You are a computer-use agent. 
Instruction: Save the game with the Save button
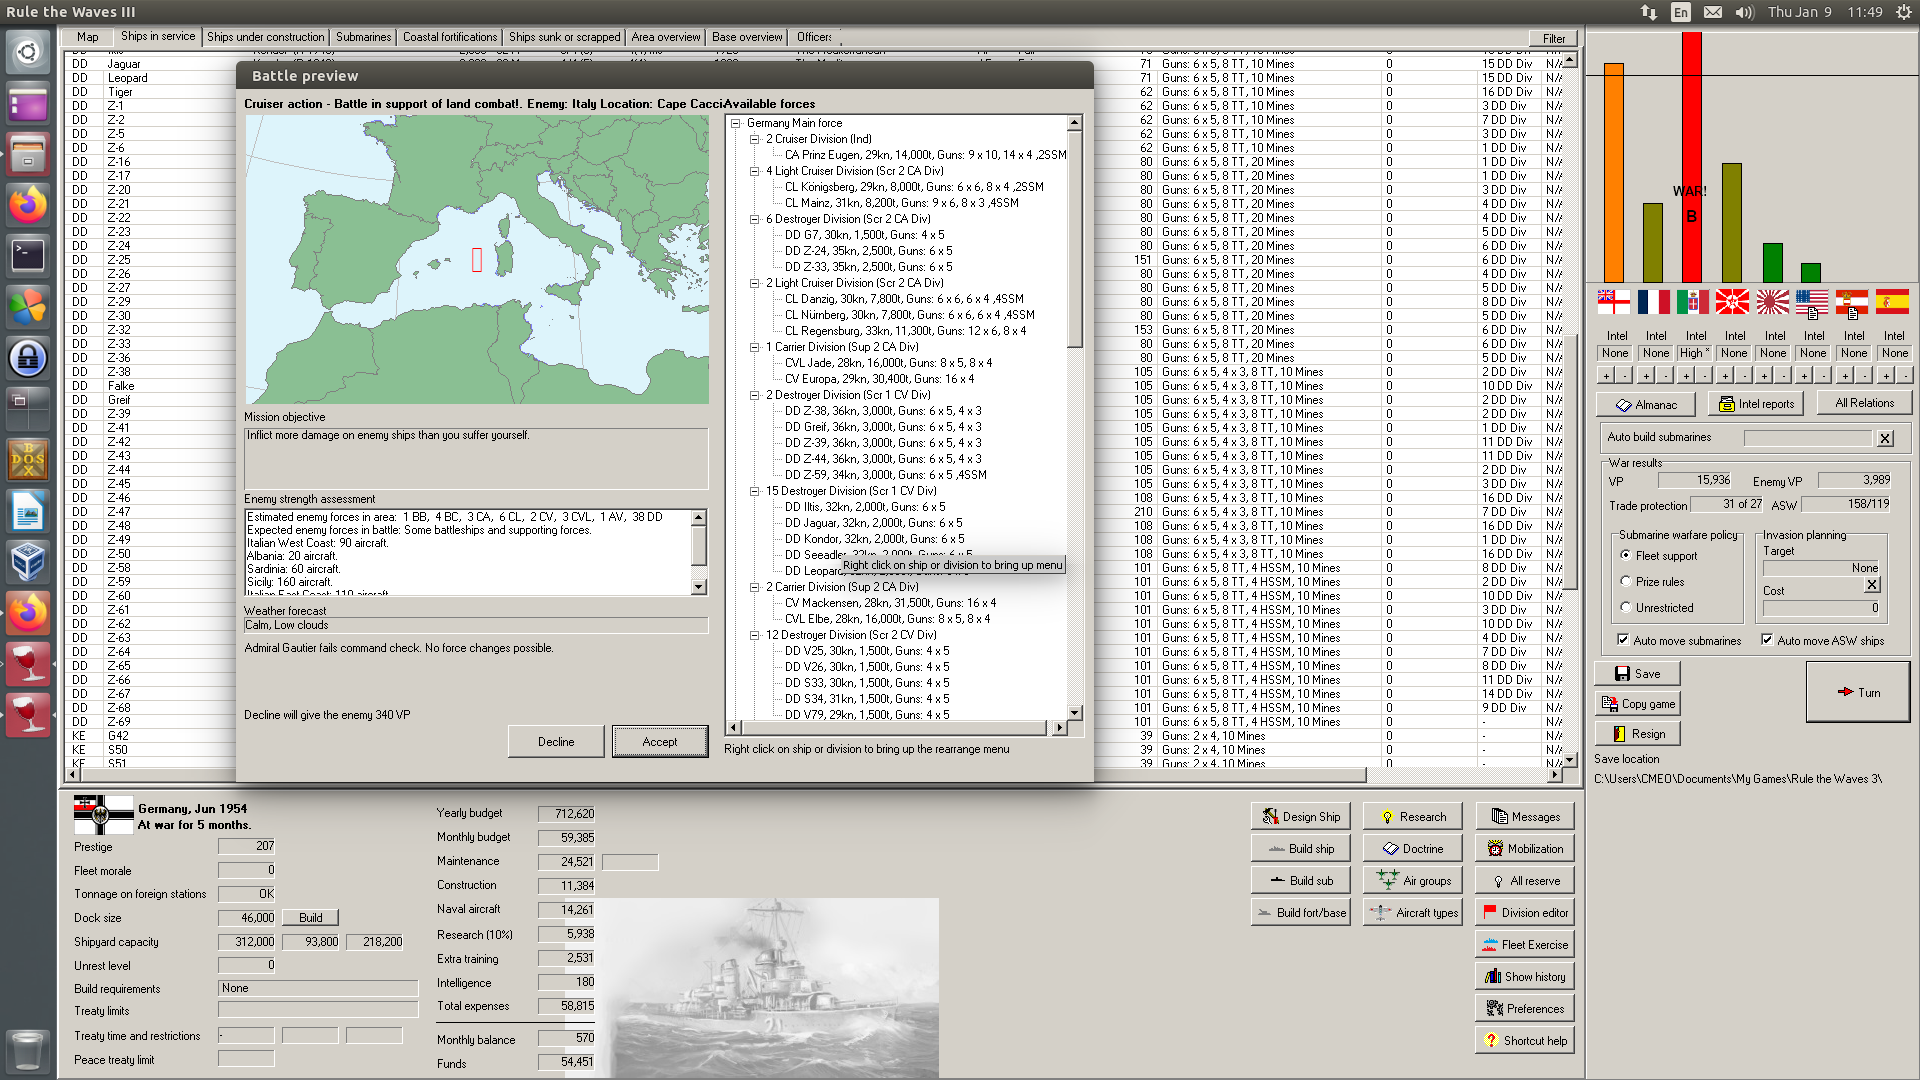click(1637, 673)
